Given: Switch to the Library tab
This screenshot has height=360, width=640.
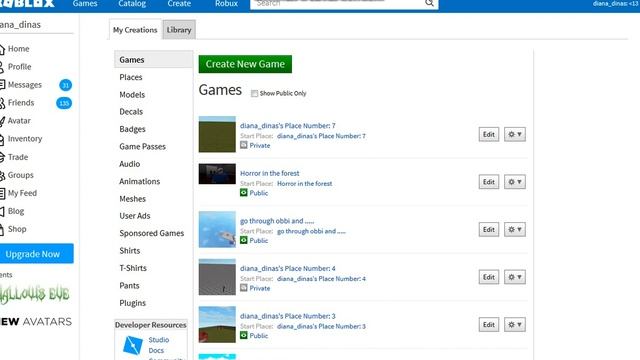Looking at the screenshot, I should pyautogui.click(x=179, y=30).
